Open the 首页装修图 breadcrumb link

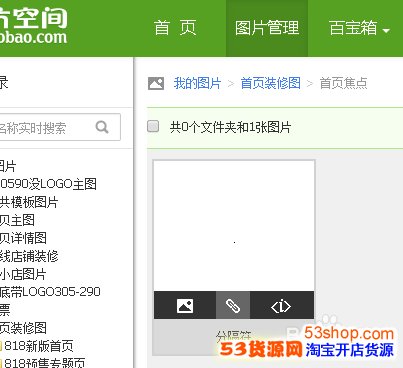pos(270,83)
